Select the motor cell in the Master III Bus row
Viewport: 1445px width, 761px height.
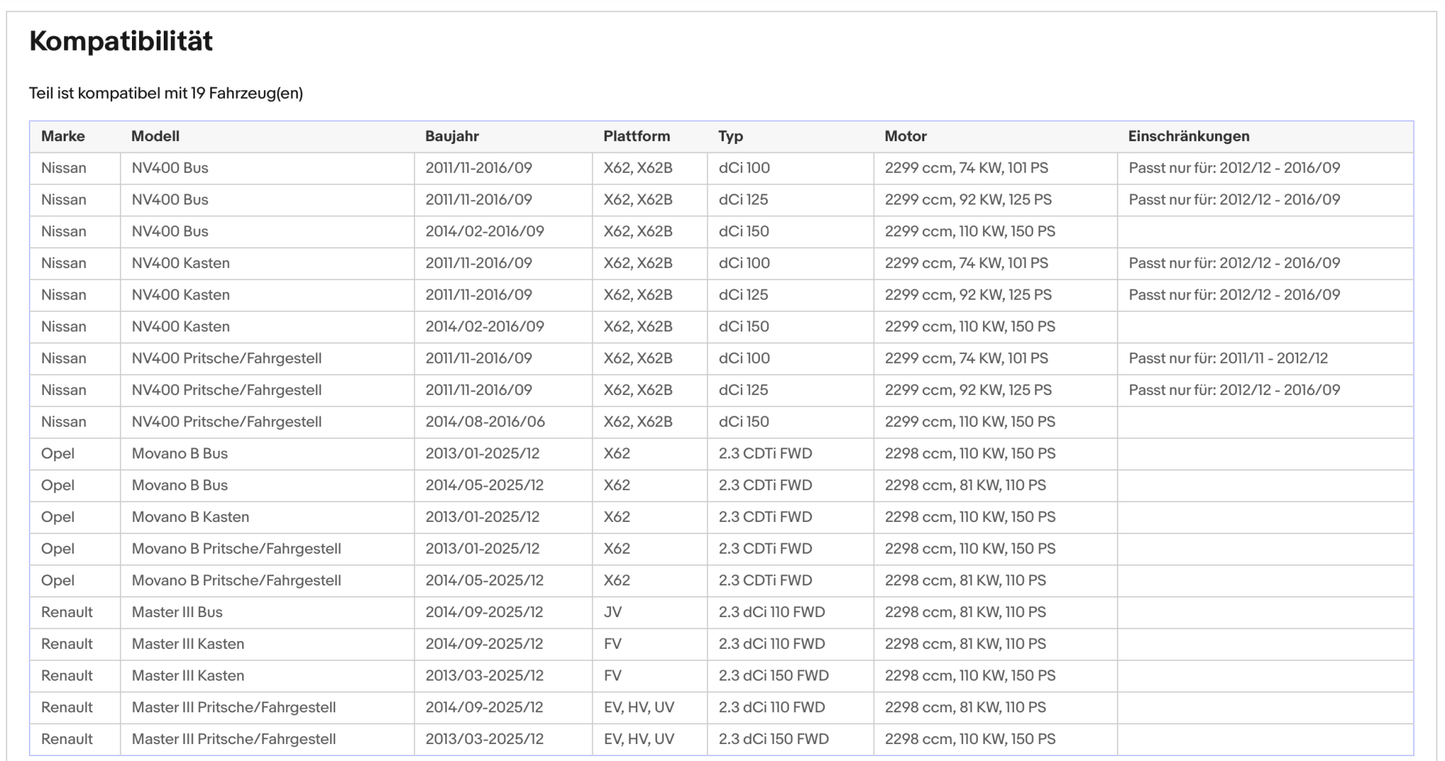[x=965, y=612]
